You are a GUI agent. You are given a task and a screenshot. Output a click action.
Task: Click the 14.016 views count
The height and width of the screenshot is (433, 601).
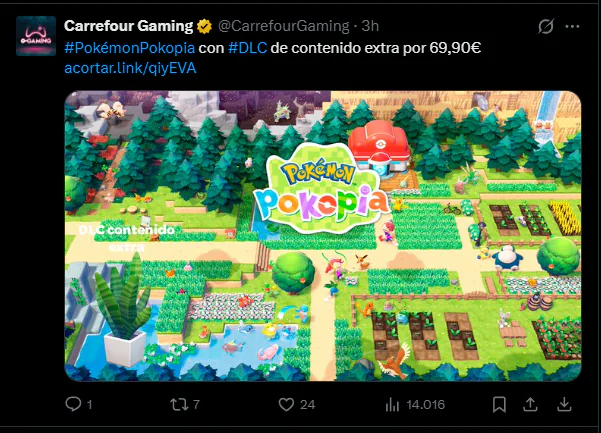(425, 405)
